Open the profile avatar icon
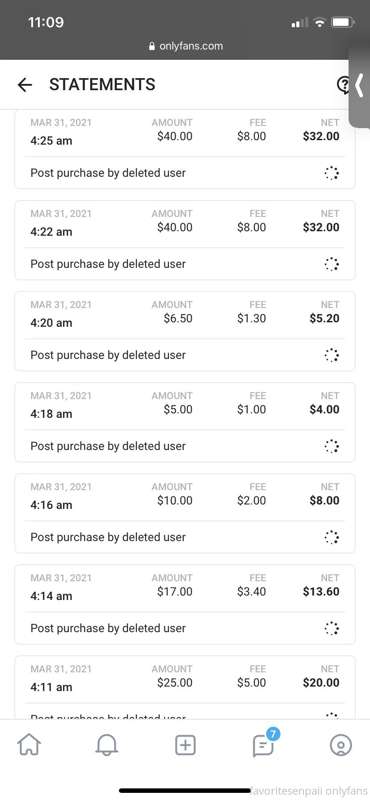Screen dimensions: 370x800 (341, 746)
